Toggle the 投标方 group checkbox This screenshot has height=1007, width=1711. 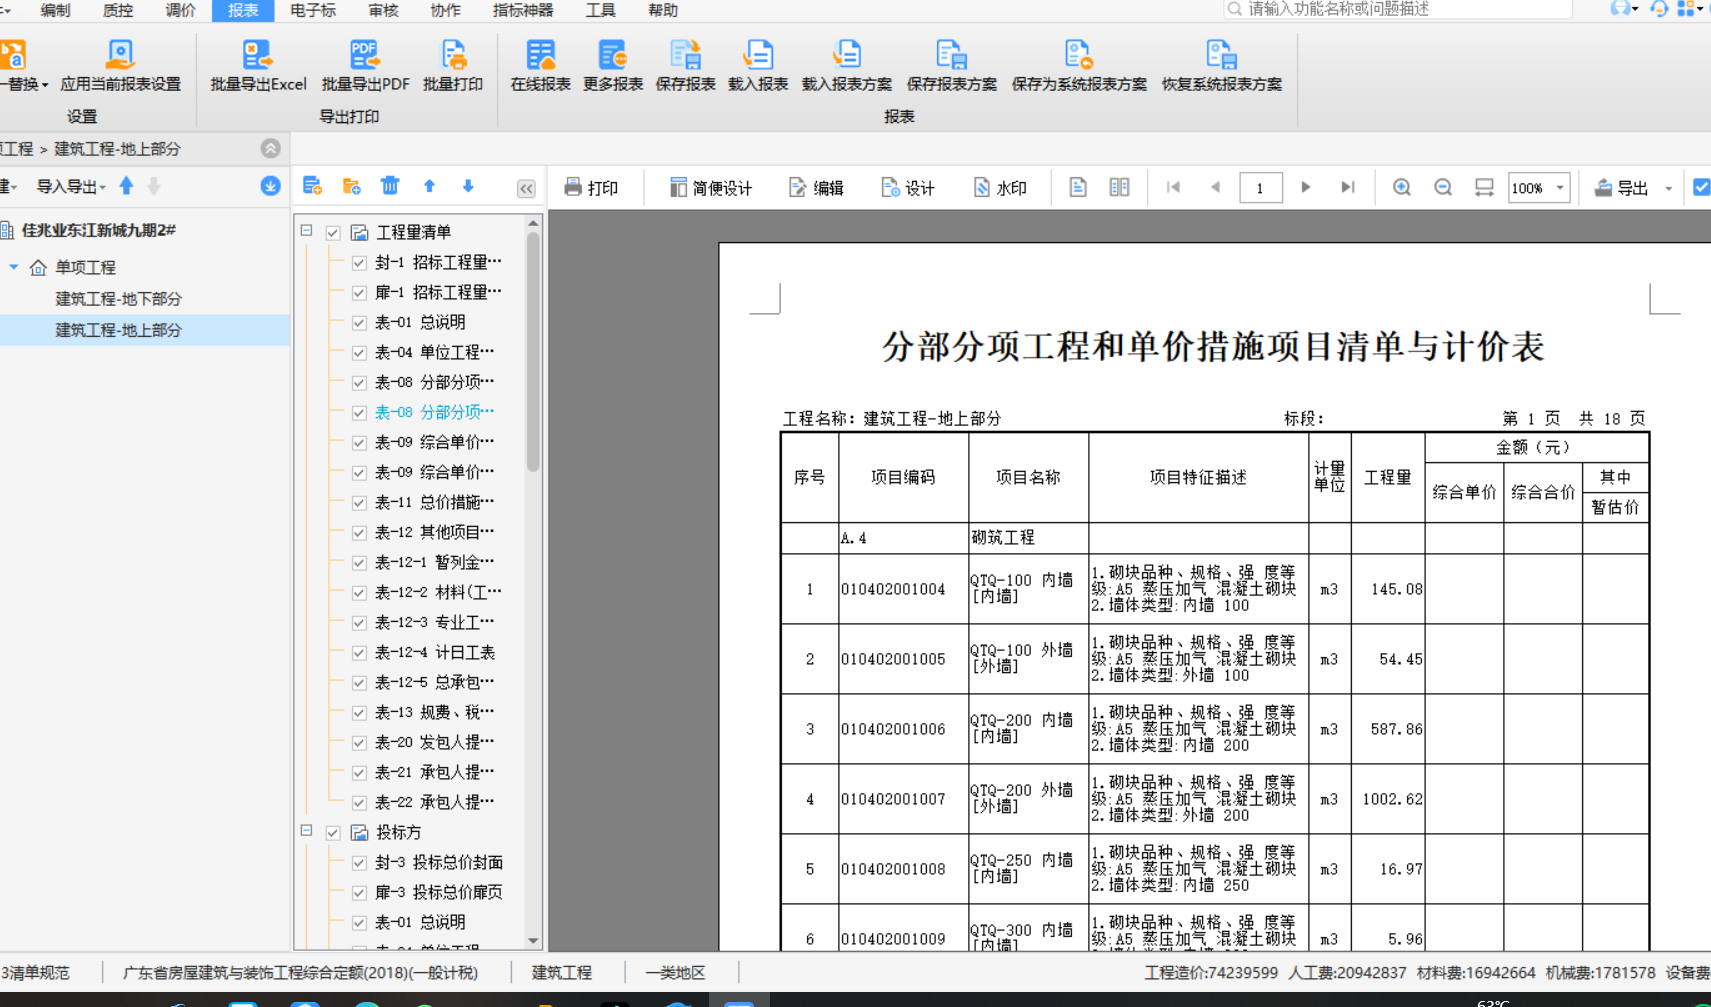[333, 832]
